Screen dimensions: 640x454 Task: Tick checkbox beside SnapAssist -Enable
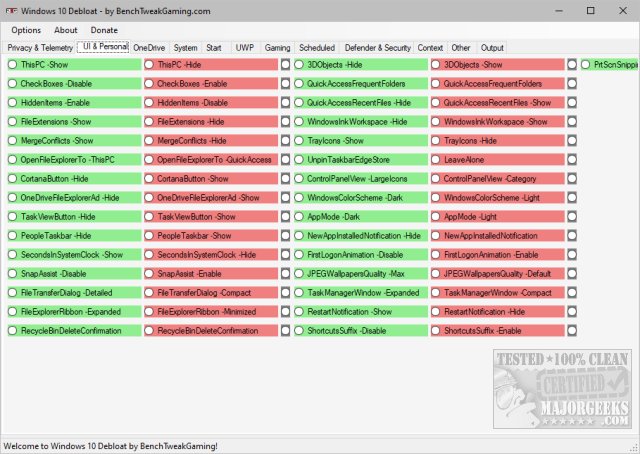tap(285, 274)
